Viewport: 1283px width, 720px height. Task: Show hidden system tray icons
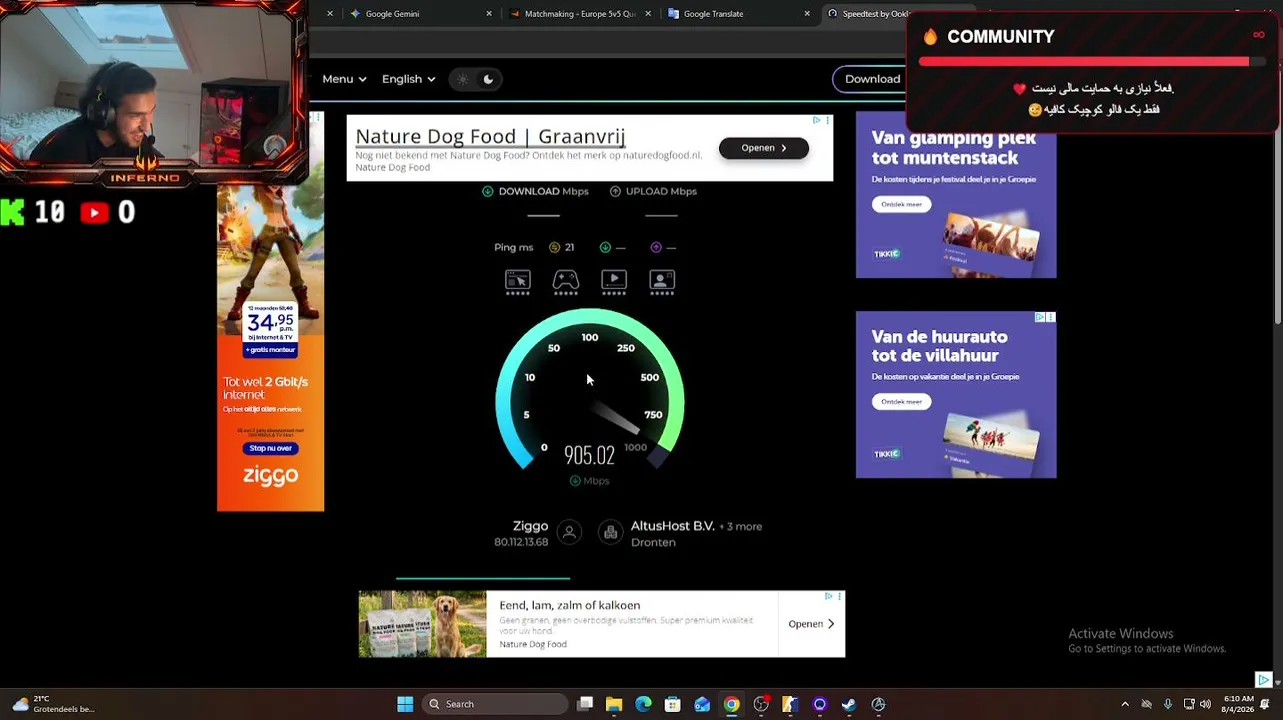pyautogui.click(x=1125, y=704)
